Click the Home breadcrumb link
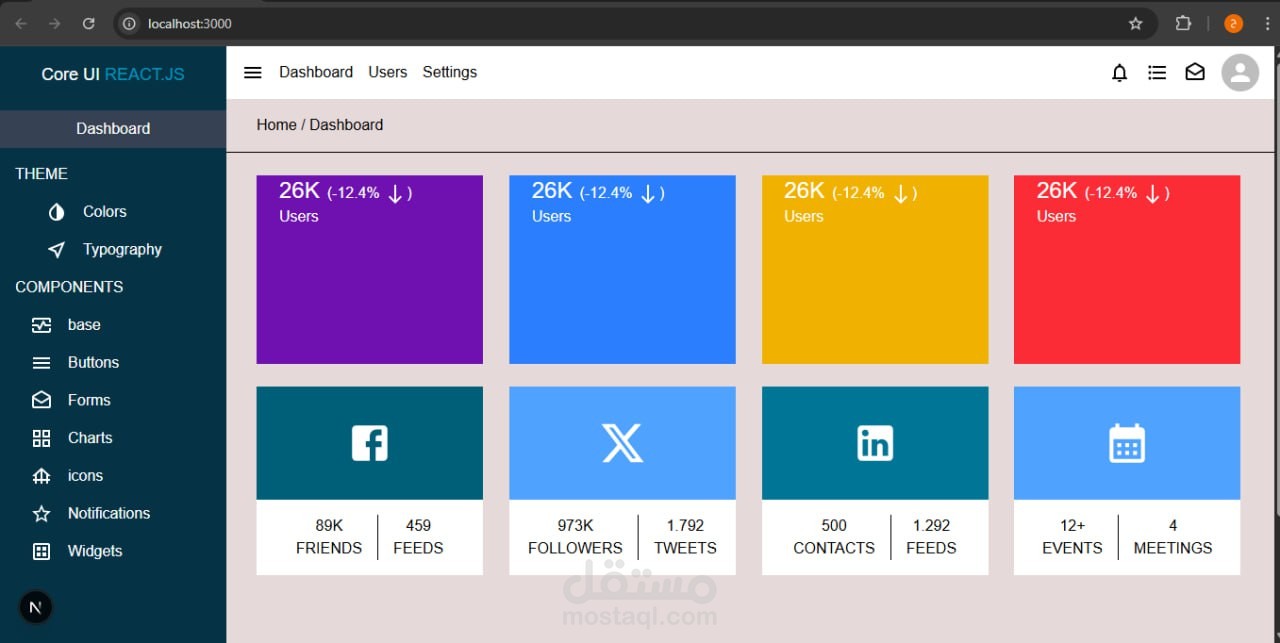 click(x=276, y=124)
